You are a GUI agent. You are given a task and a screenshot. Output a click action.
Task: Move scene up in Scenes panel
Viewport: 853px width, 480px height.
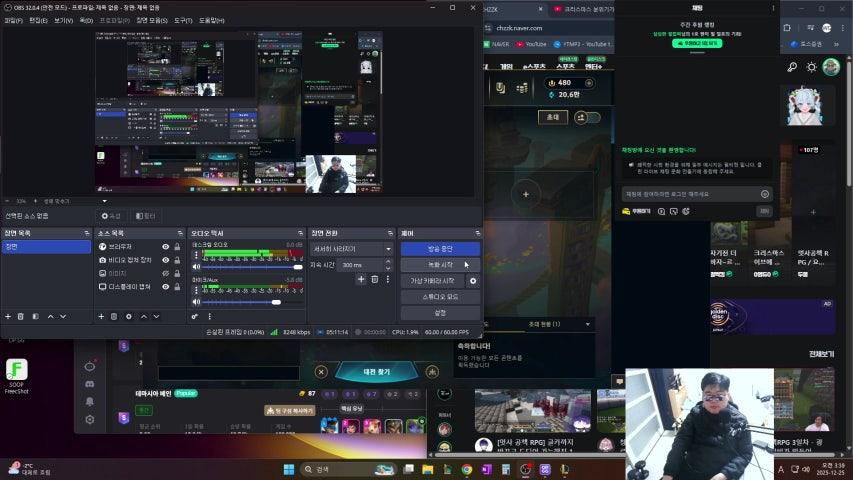51,316
